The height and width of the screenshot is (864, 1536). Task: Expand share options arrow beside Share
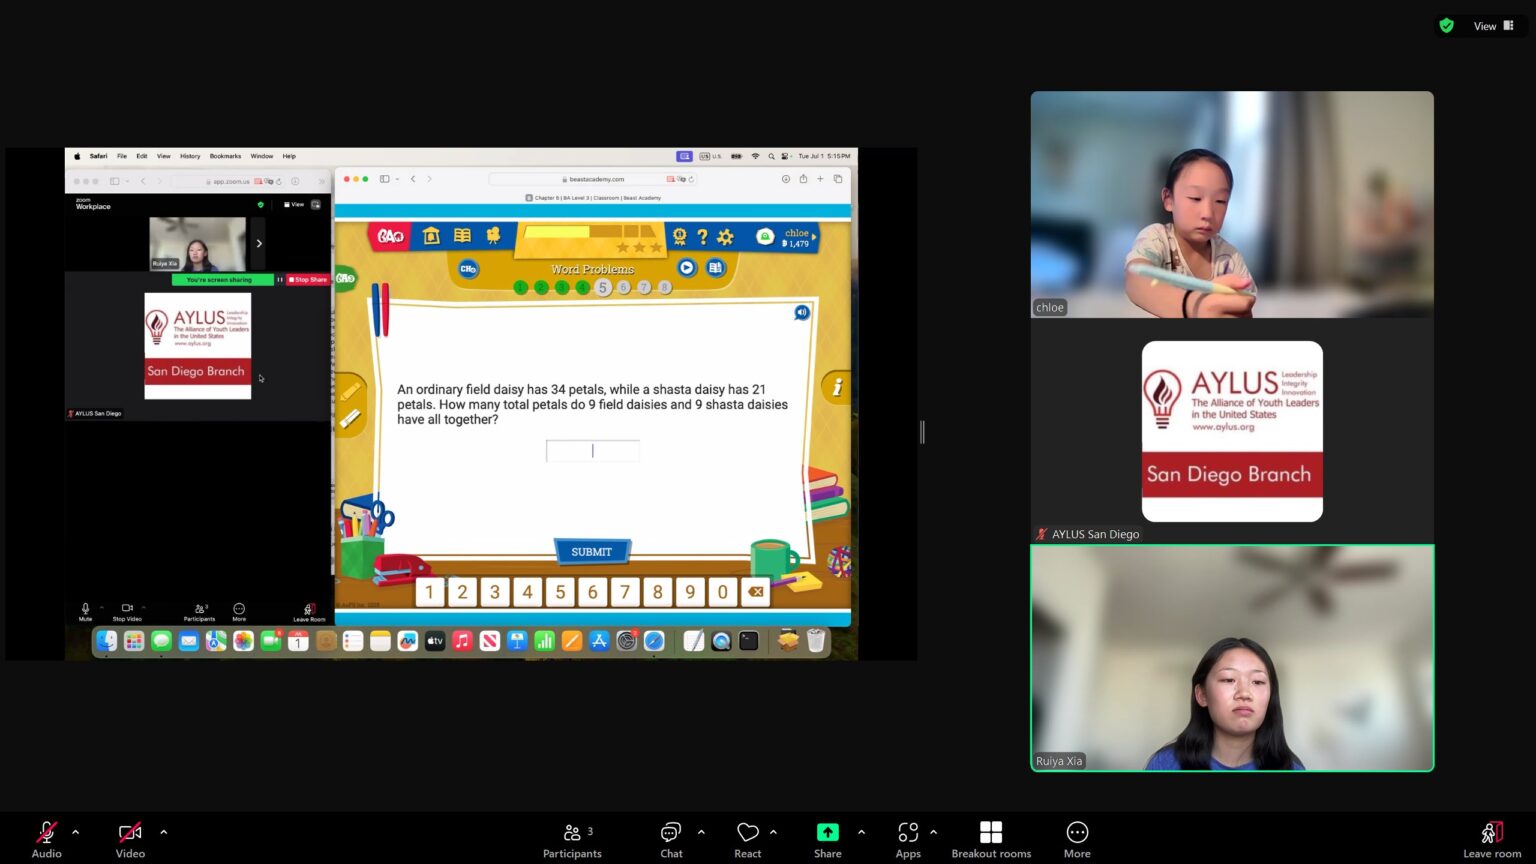pos(861,832)
